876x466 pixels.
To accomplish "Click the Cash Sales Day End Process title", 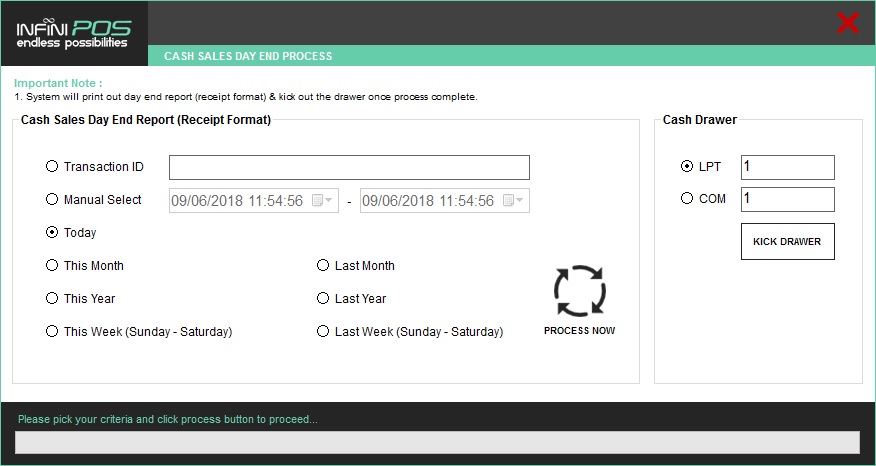I will point(248,56).
